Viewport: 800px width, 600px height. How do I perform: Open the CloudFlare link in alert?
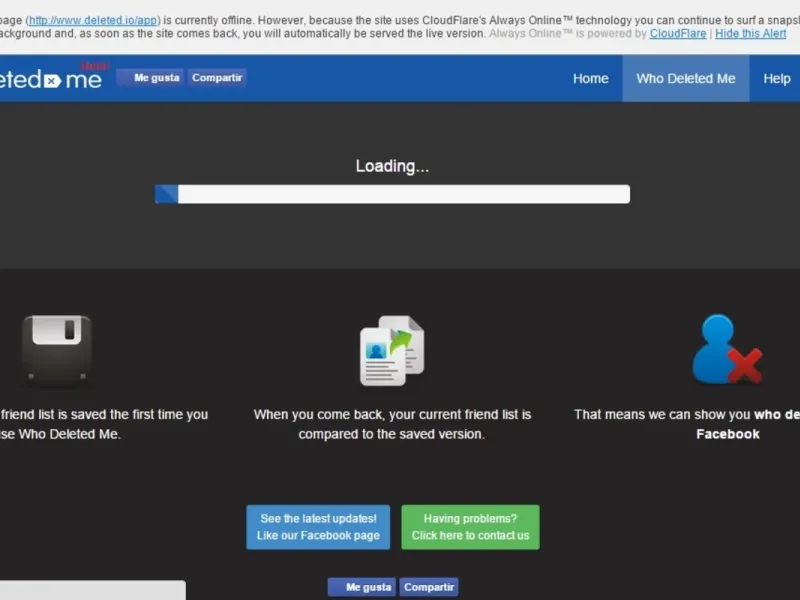click(x=678, y=34)
